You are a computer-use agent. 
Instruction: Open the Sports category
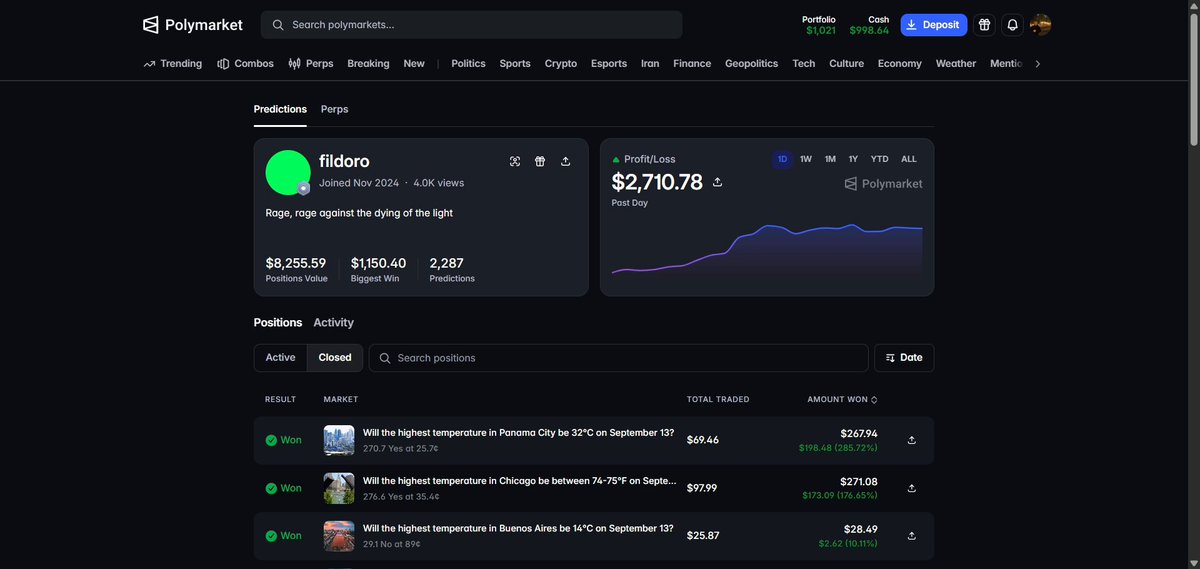coord(515,63)
